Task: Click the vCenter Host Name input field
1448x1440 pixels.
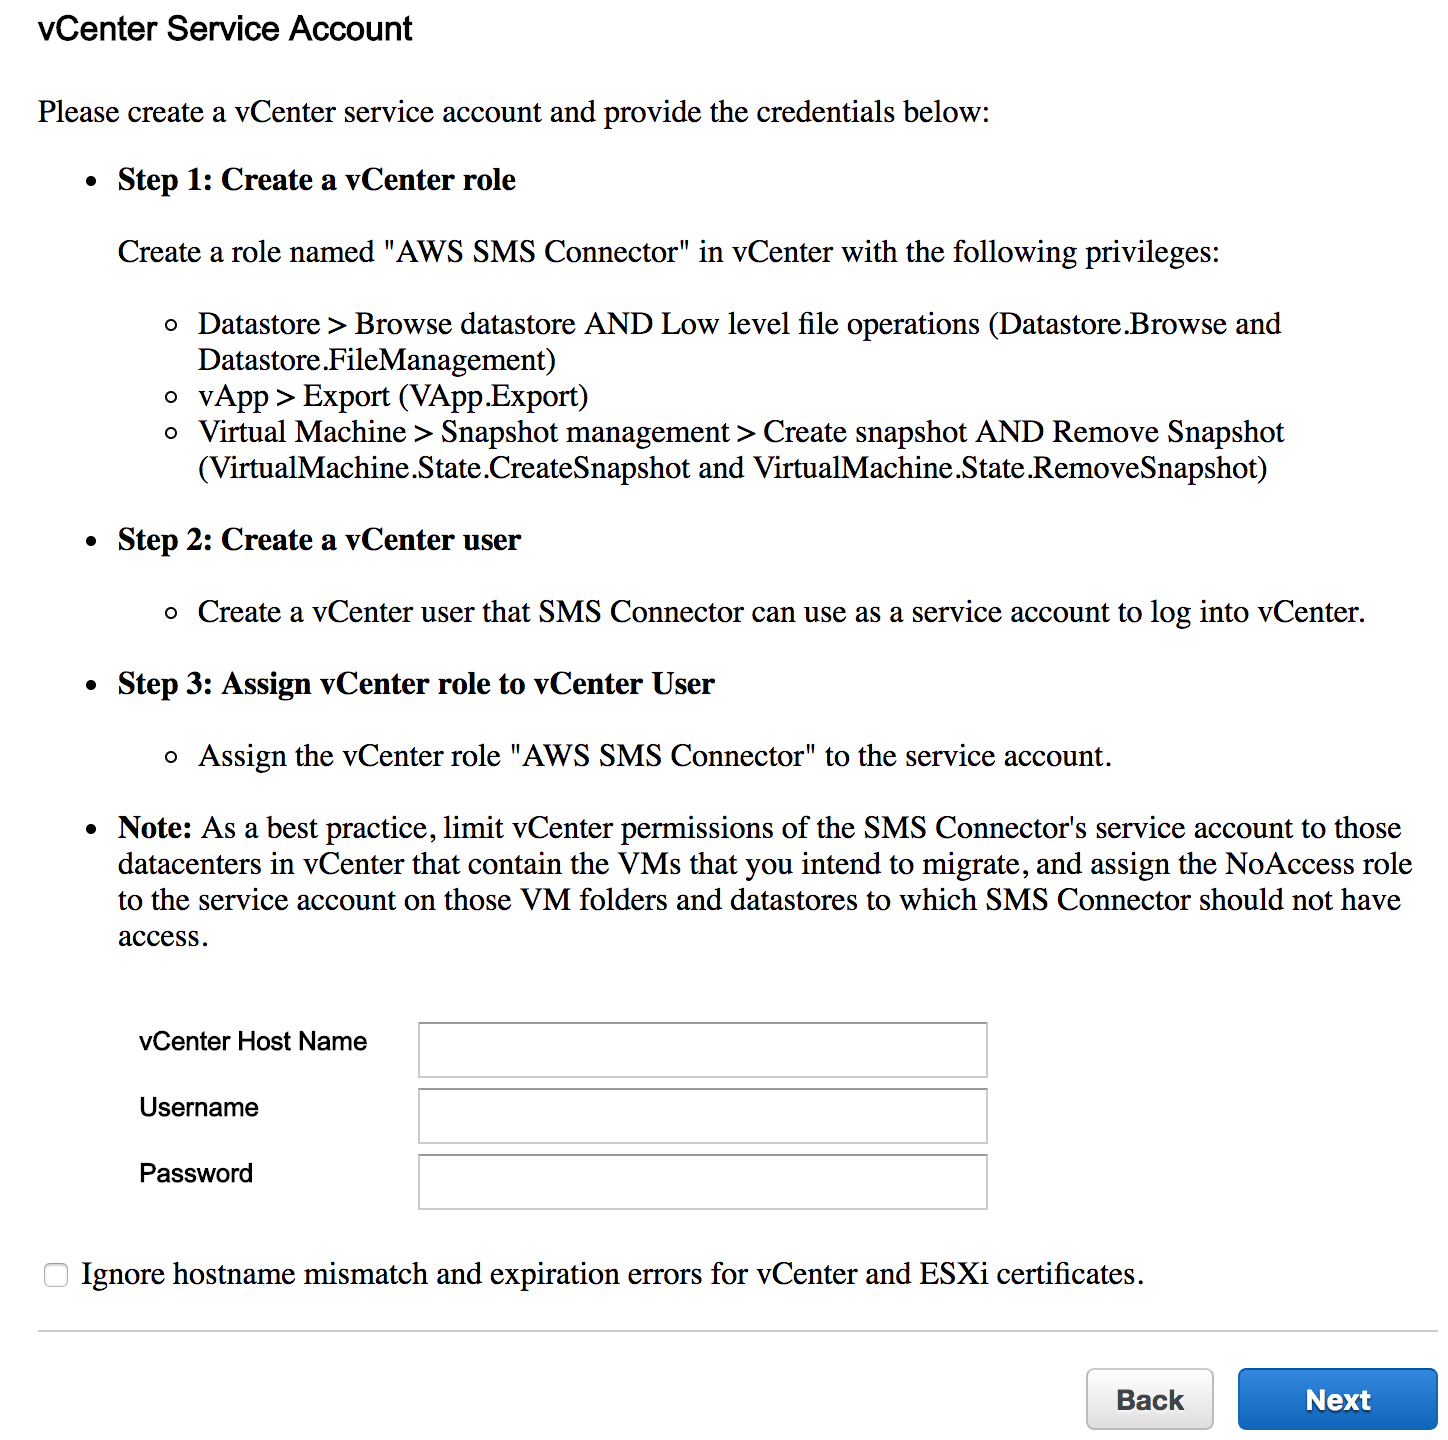Action: pyautogui.click(x=702, y=1049)
